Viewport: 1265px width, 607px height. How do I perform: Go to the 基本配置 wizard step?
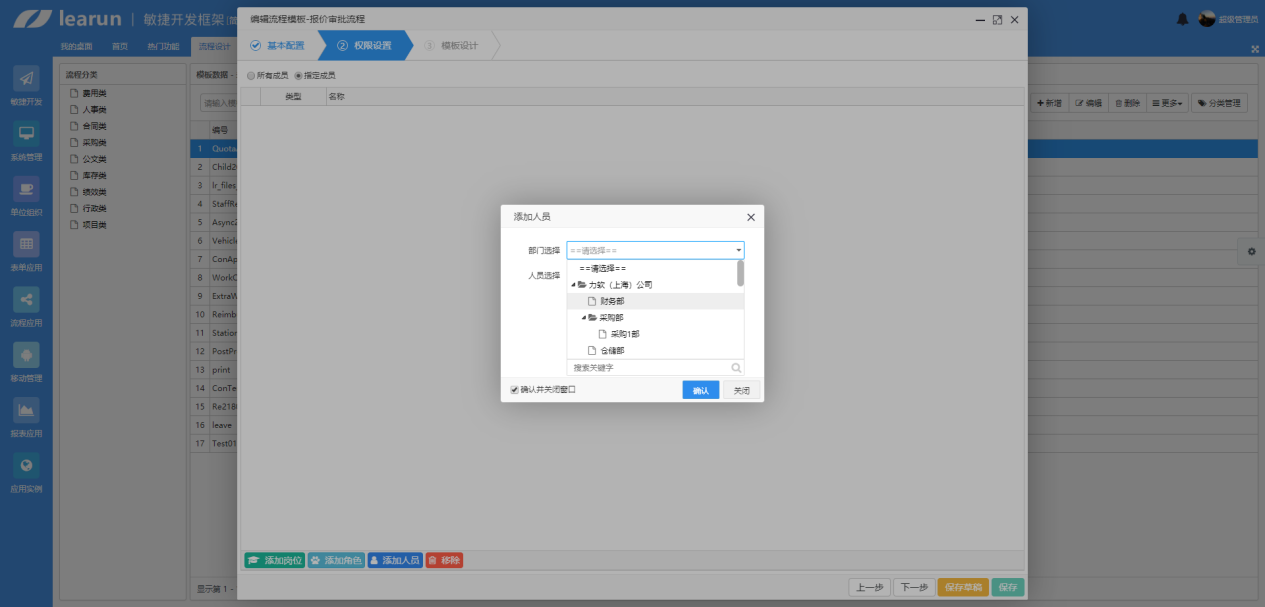click(277, 46)
